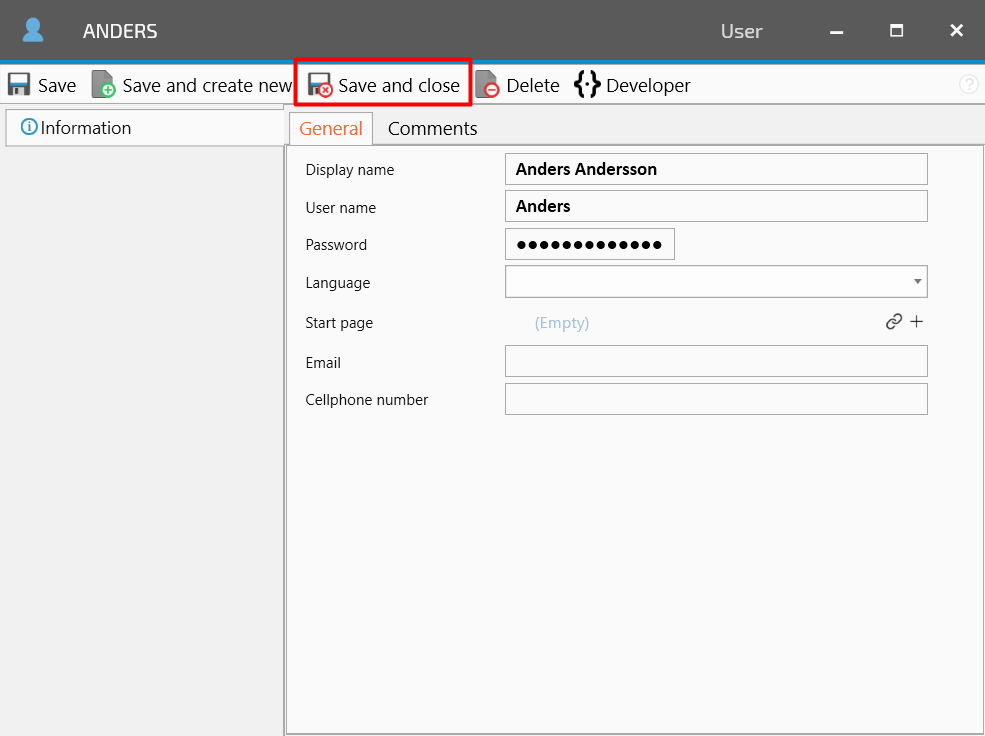
Task: Click the Start page plus icon
Action: click(x=916, y=322)
